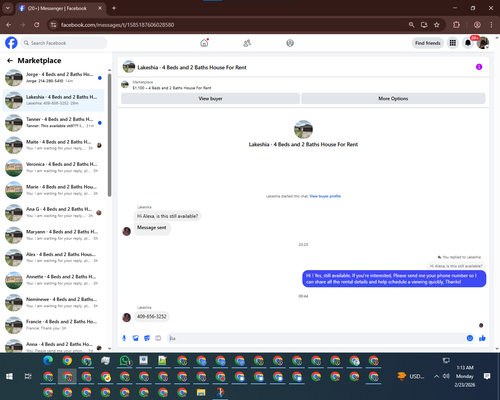Viewport: 500px width, 400px height.
Task: Open the emoji picker in message box
Action: (x=470, y=338)
